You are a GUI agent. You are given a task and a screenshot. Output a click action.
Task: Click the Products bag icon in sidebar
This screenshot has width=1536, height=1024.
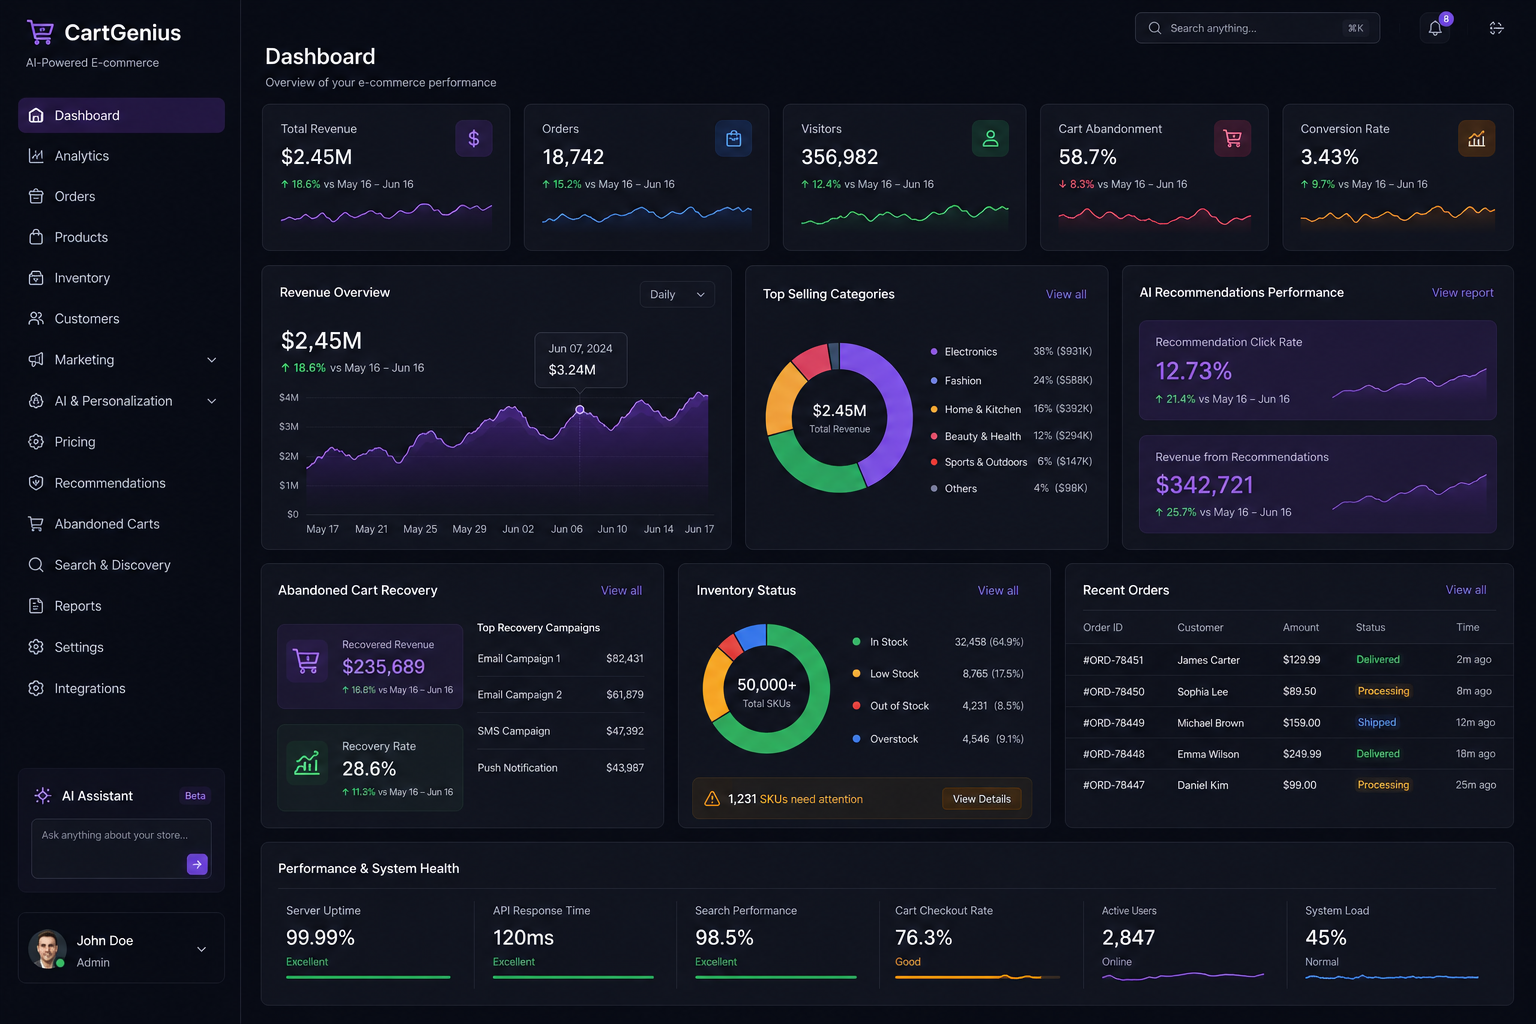pos(36,237)
